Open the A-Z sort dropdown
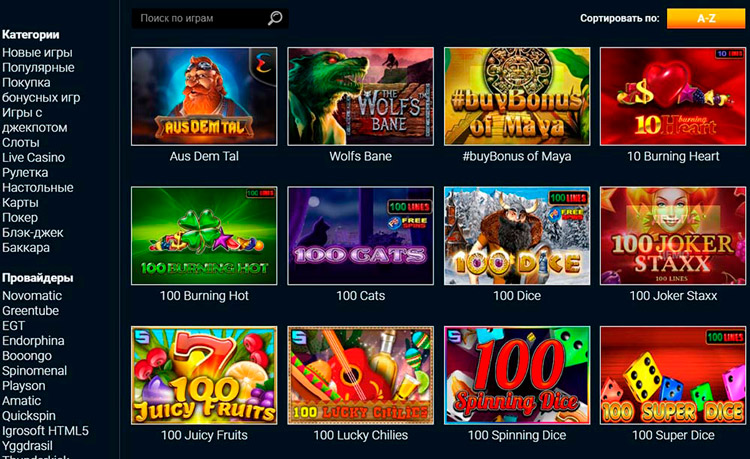 pos(706,18)
